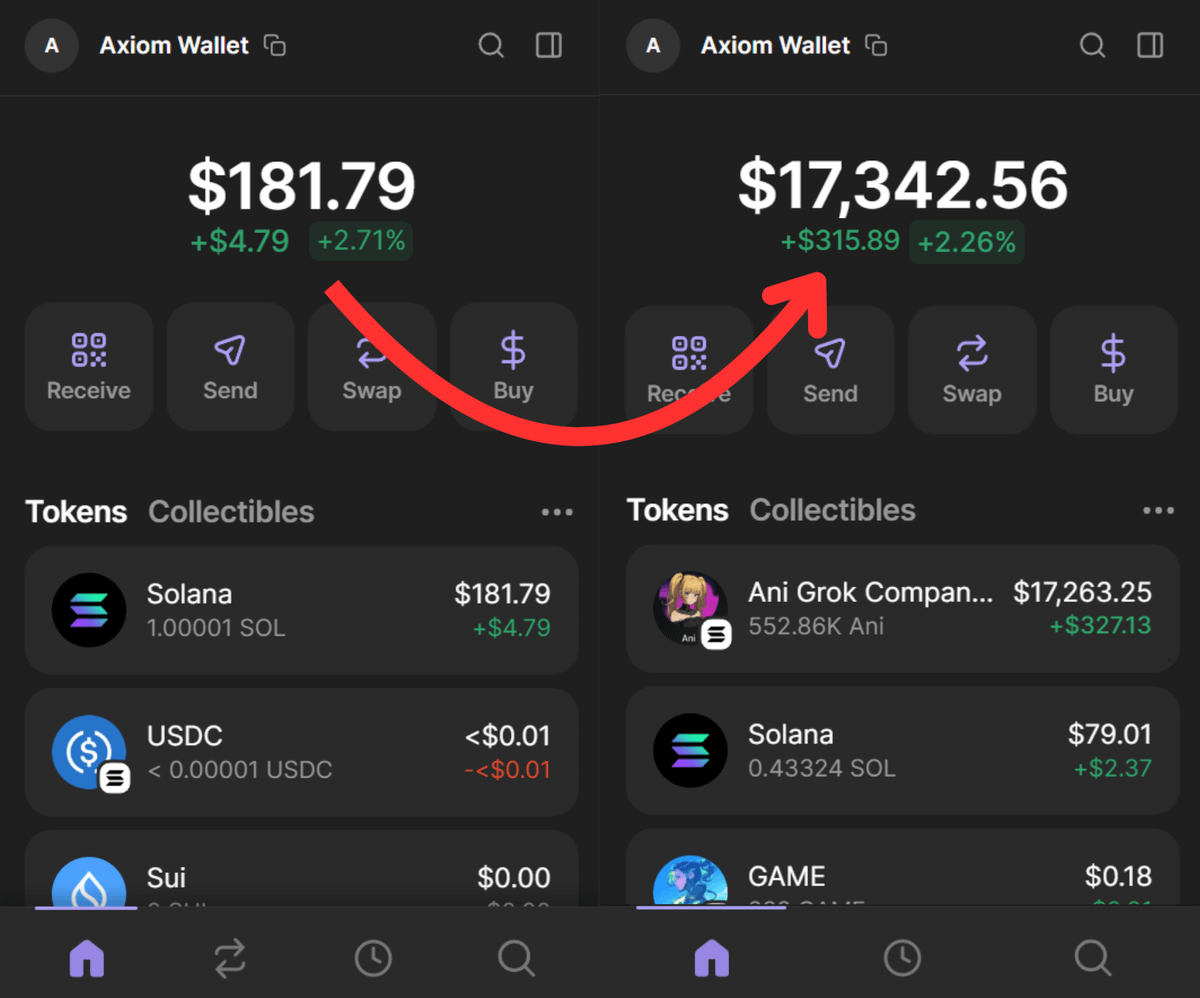The width and height of the screenshot is (1200, 998).
Task: Click the right wallet account avatar A
Action: point(653,46)
